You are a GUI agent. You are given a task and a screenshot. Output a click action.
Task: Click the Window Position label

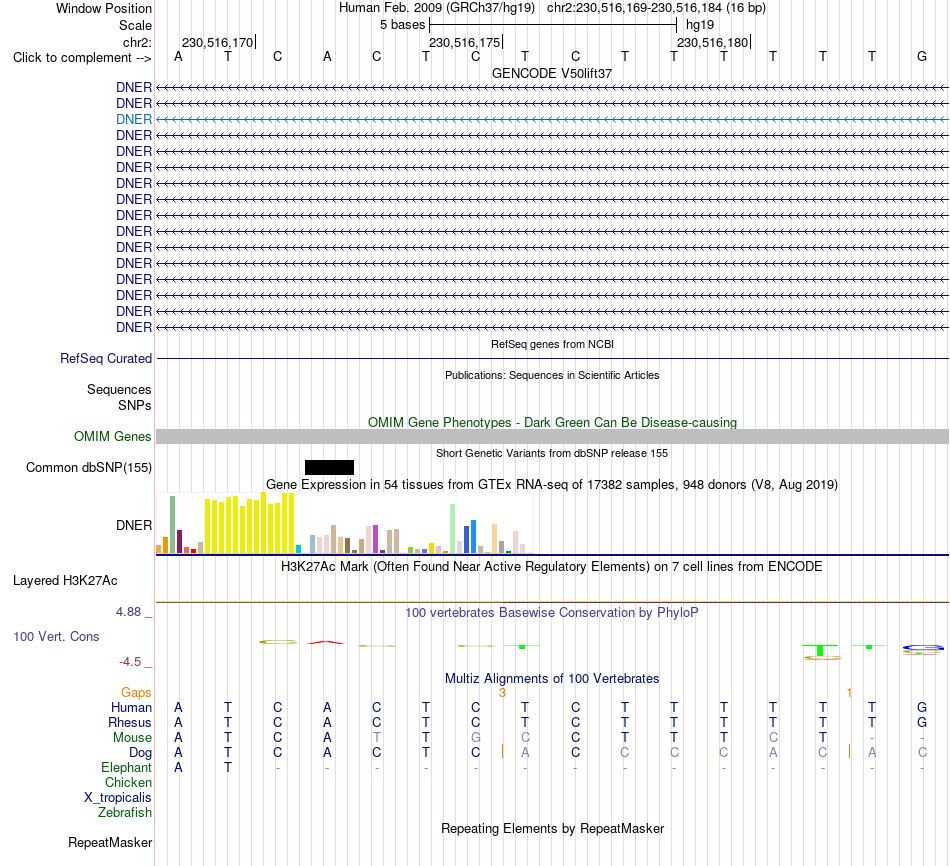pyautogui.click(x=104, y=8)
